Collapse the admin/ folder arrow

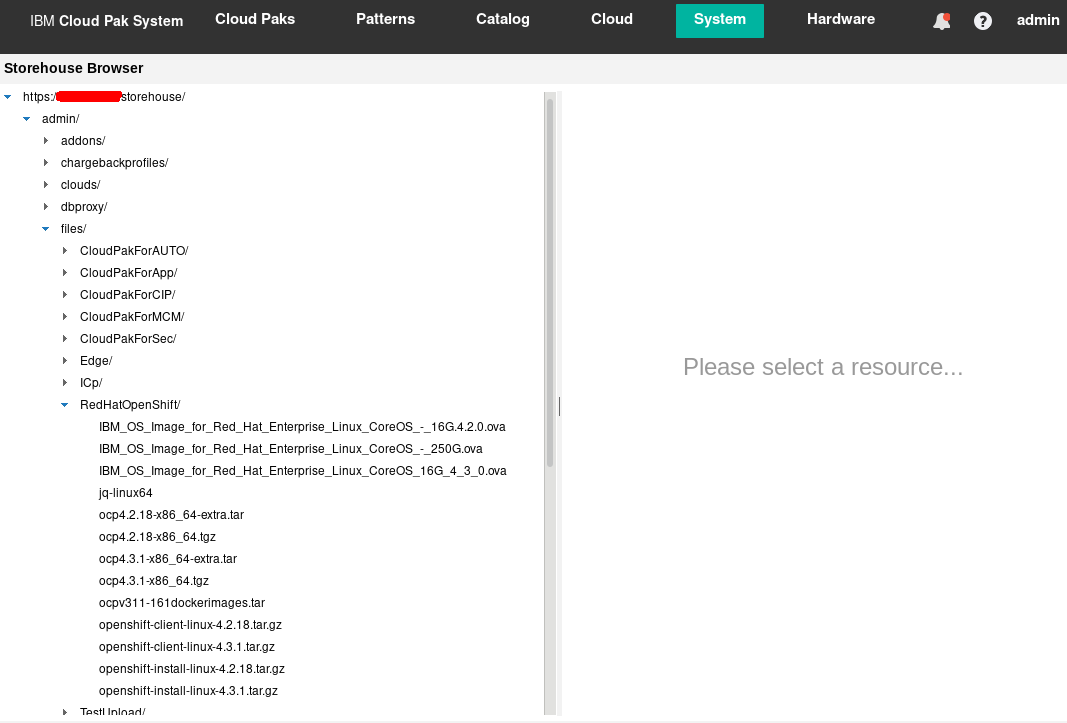pos(27,118)
